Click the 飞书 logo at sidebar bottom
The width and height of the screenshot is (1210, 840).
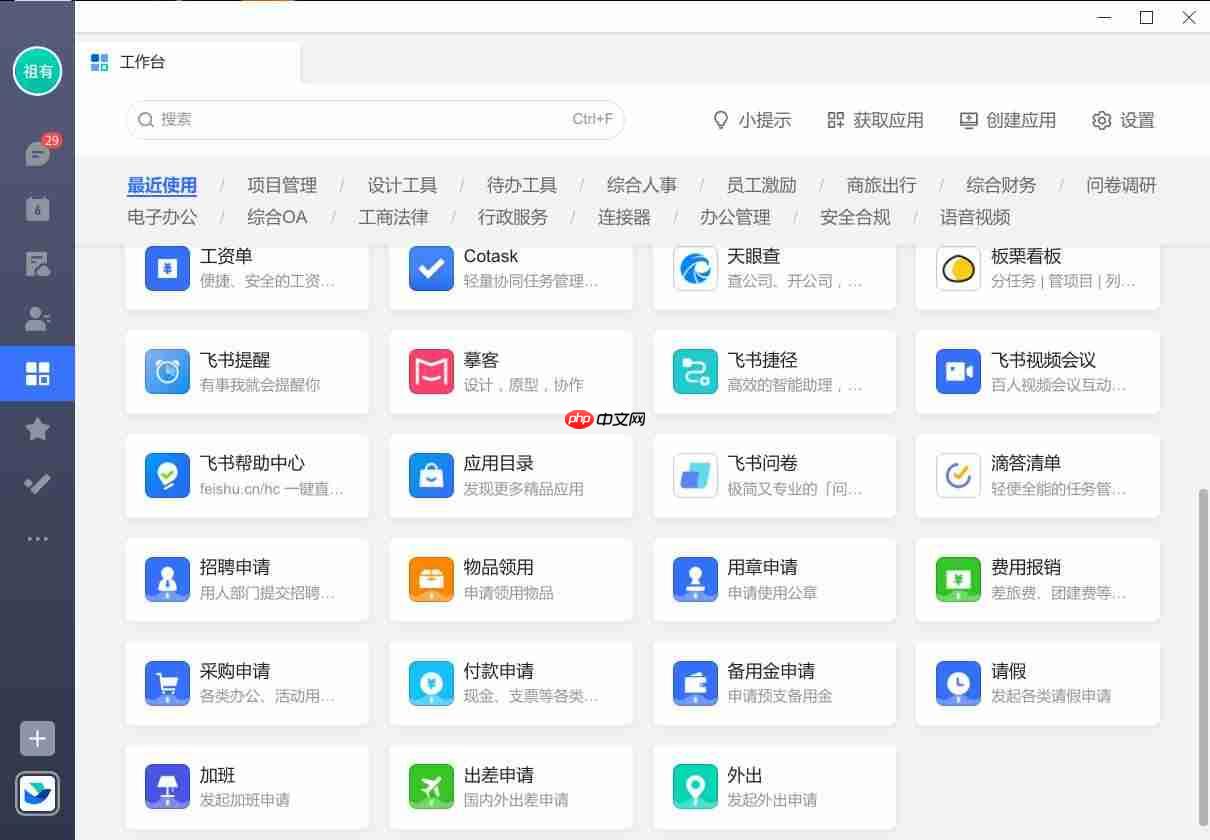[x=37, y=793]
